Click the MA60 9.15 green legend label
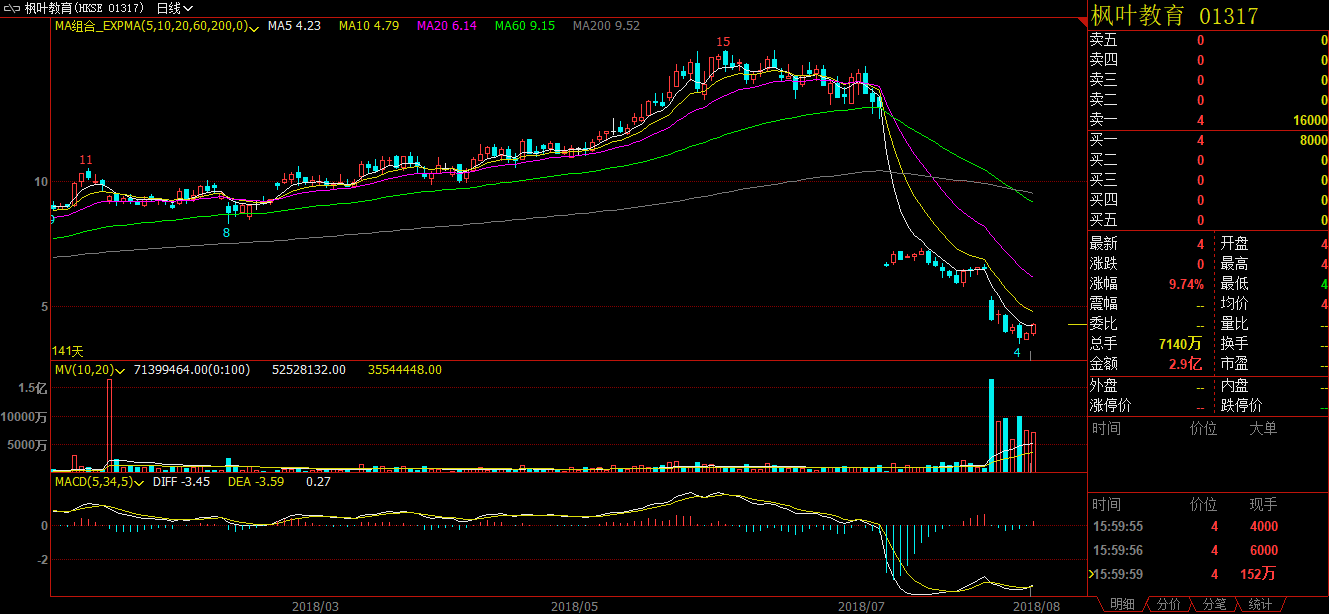This screenshot has width=1329, height=614. (524, 26)
